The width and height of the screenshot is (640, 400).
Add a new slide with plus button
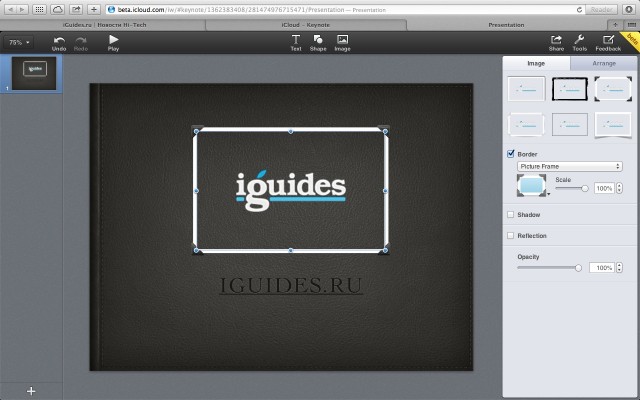(x=31, y=391)
